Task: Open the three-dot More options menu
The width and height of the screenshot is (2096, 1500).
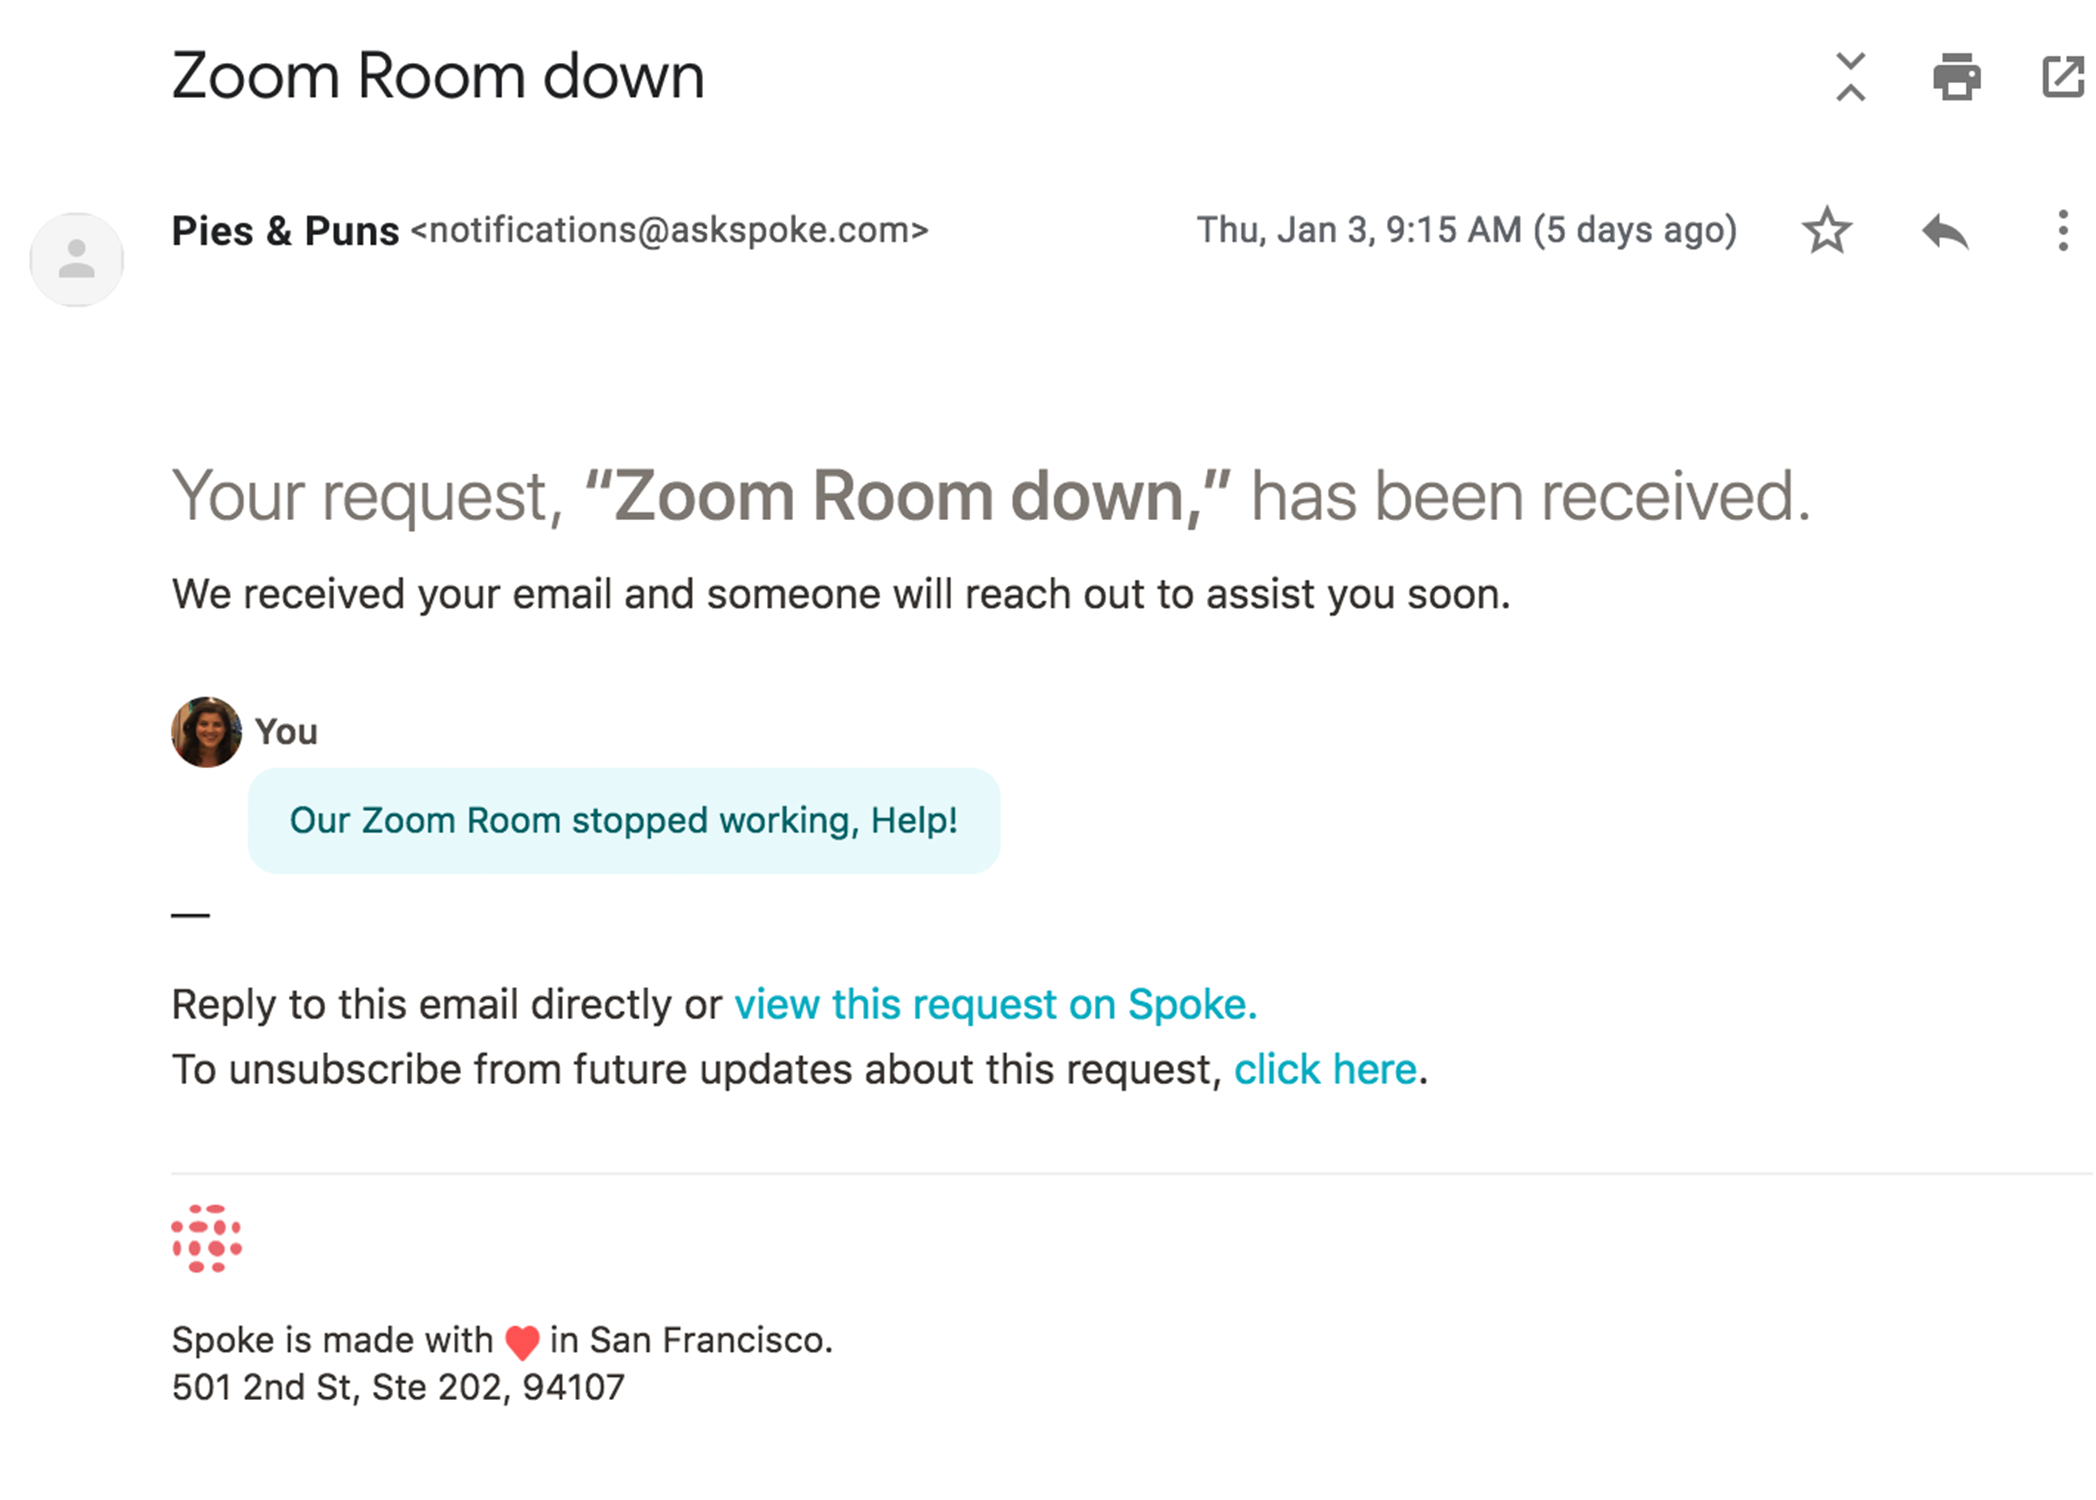Action: coord(2062,231)
